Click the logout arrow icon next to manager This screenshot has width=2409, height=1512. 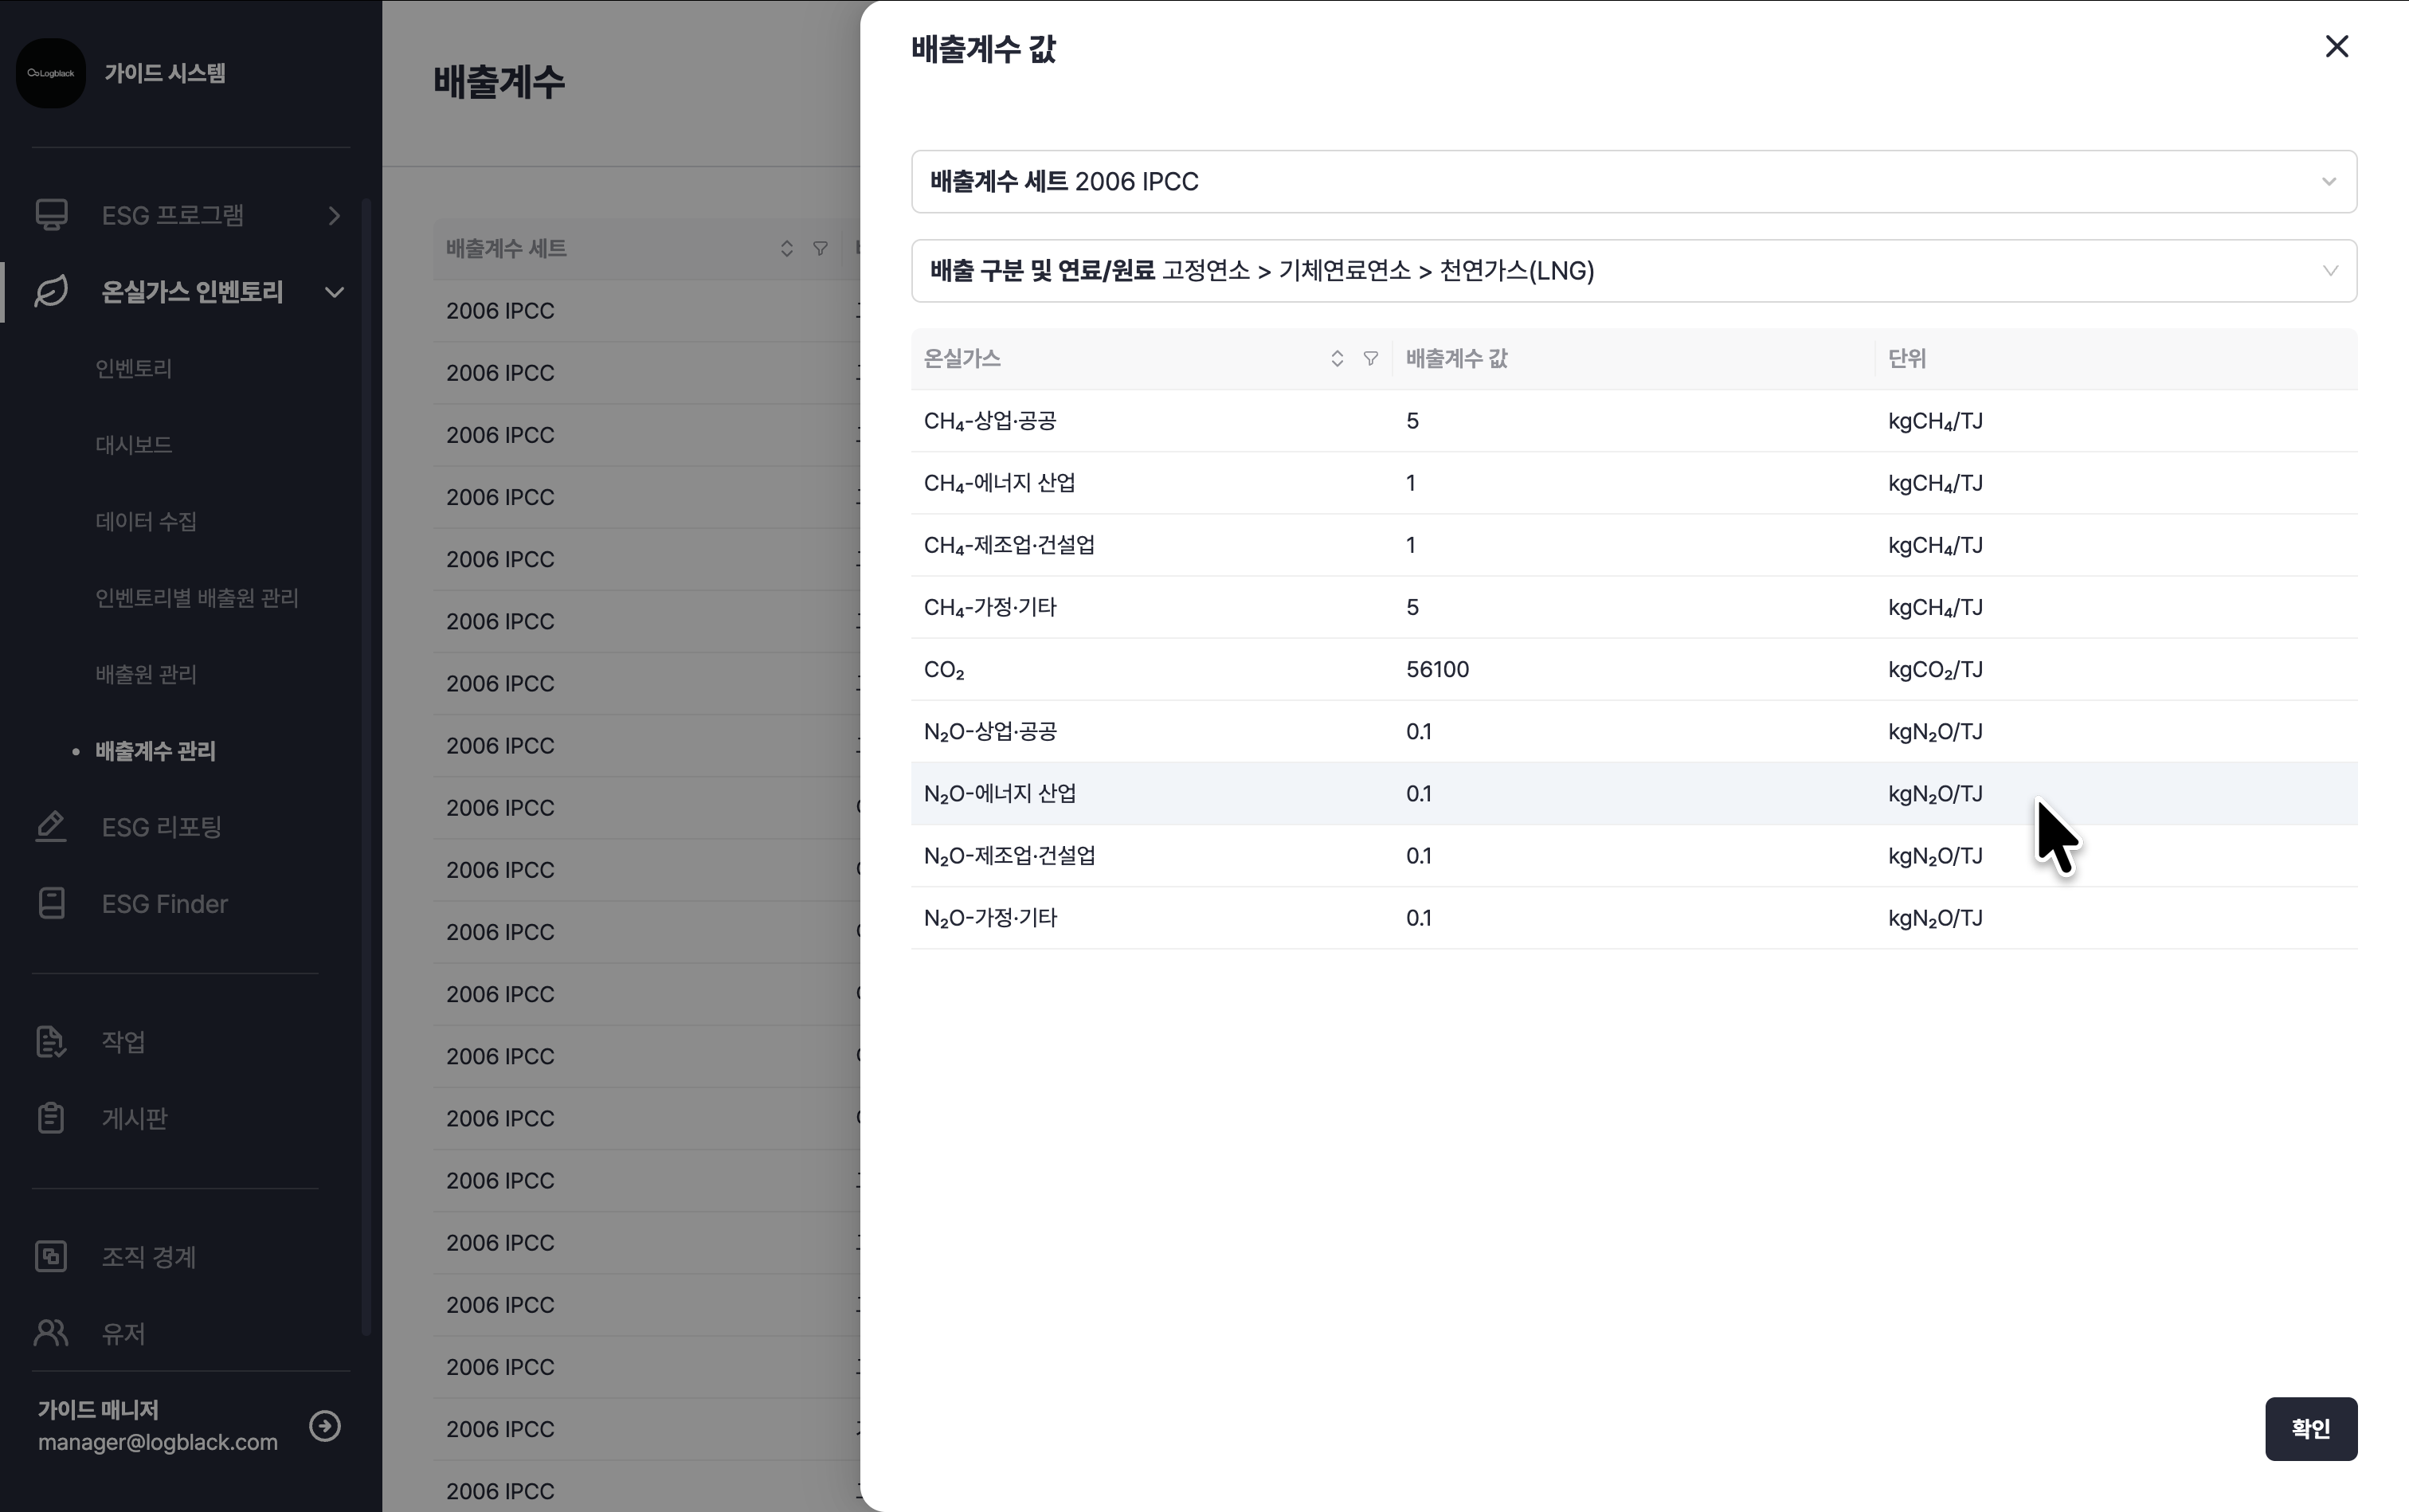pyautogui.click(x=325, y=1426)
